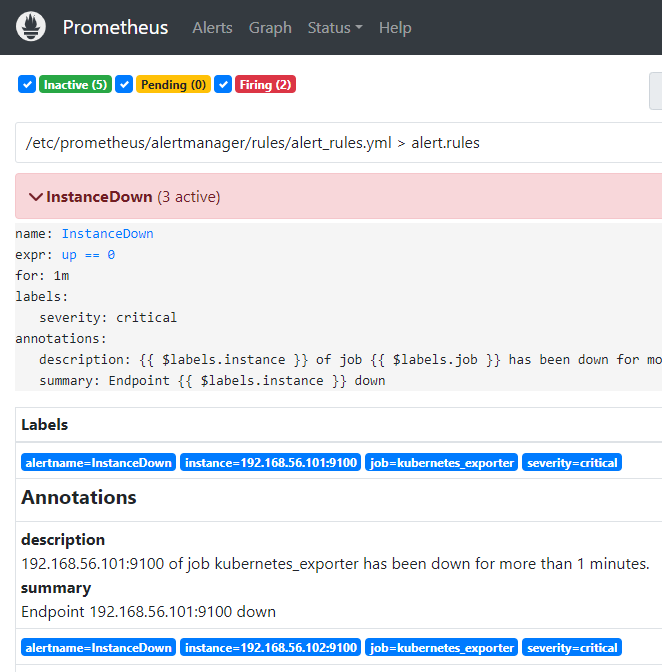Click the red Firing (2) badge
662x672 pixels.
[265, 84]
